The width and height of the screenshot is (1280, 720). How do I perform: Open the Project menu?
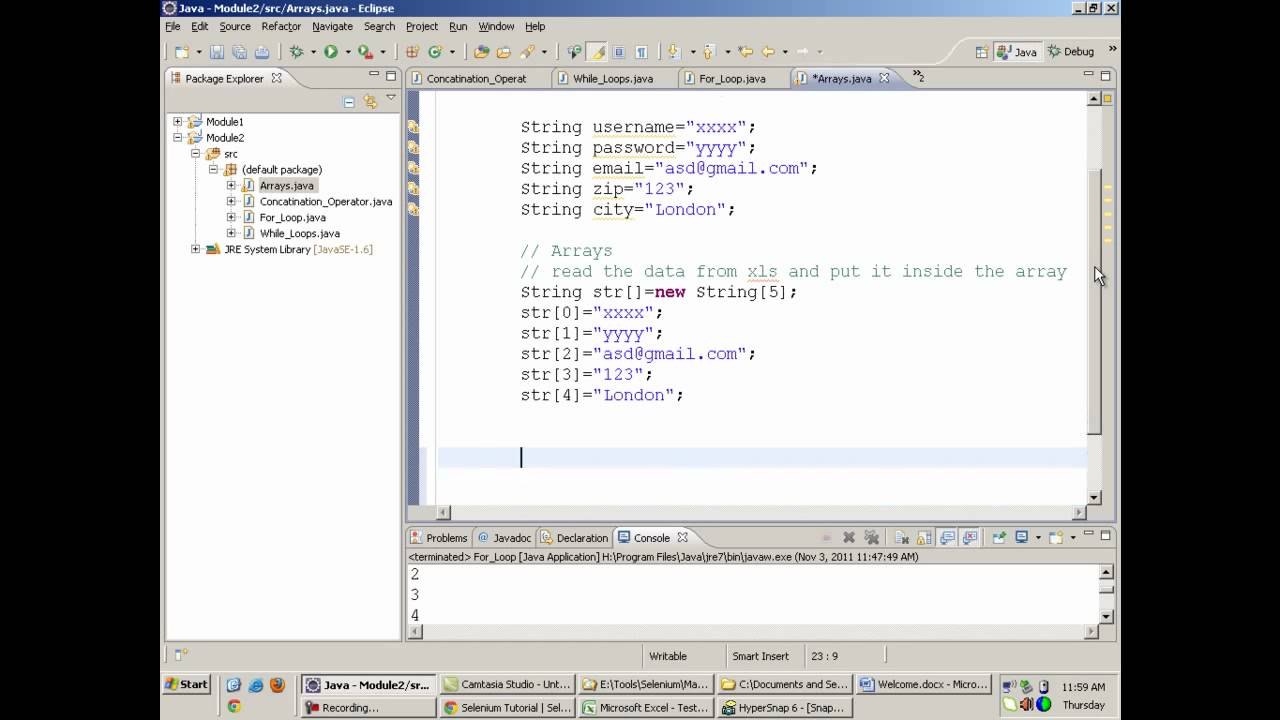tap(422, 26)
